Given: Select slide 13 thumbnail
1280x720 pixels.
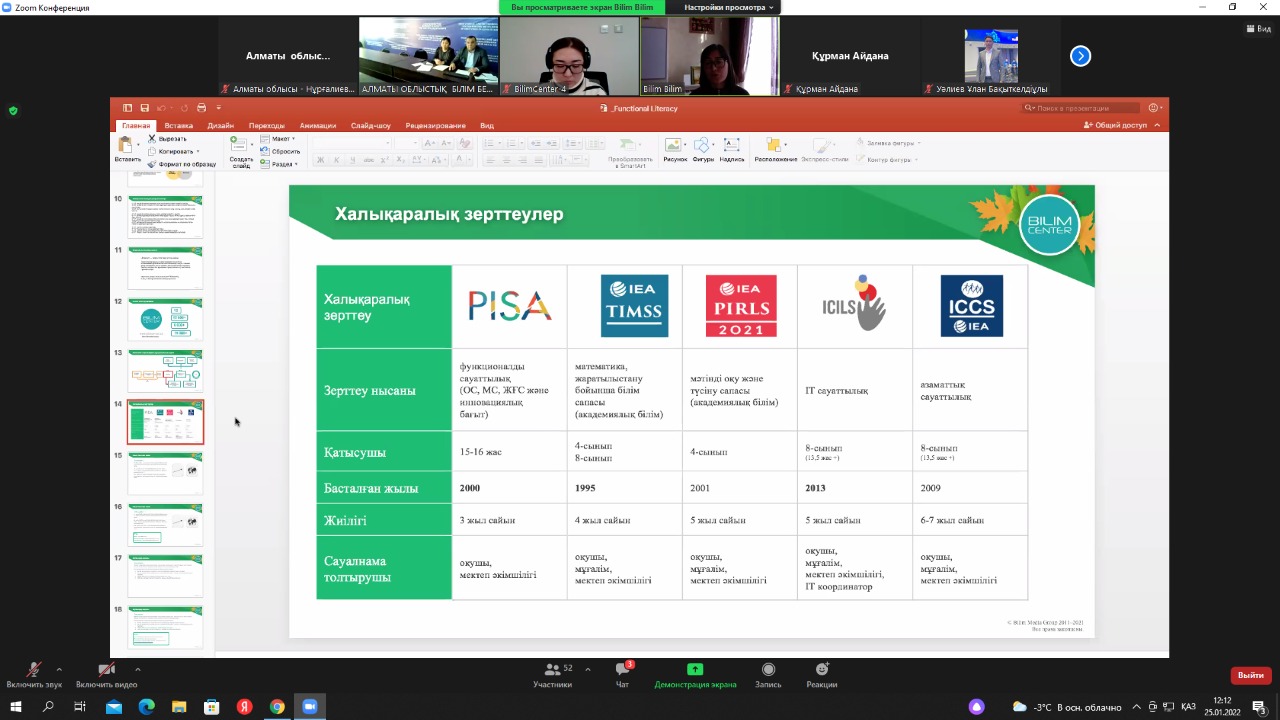Looking at the screenshot, I should pyautogui.click(x=165, y=371).
